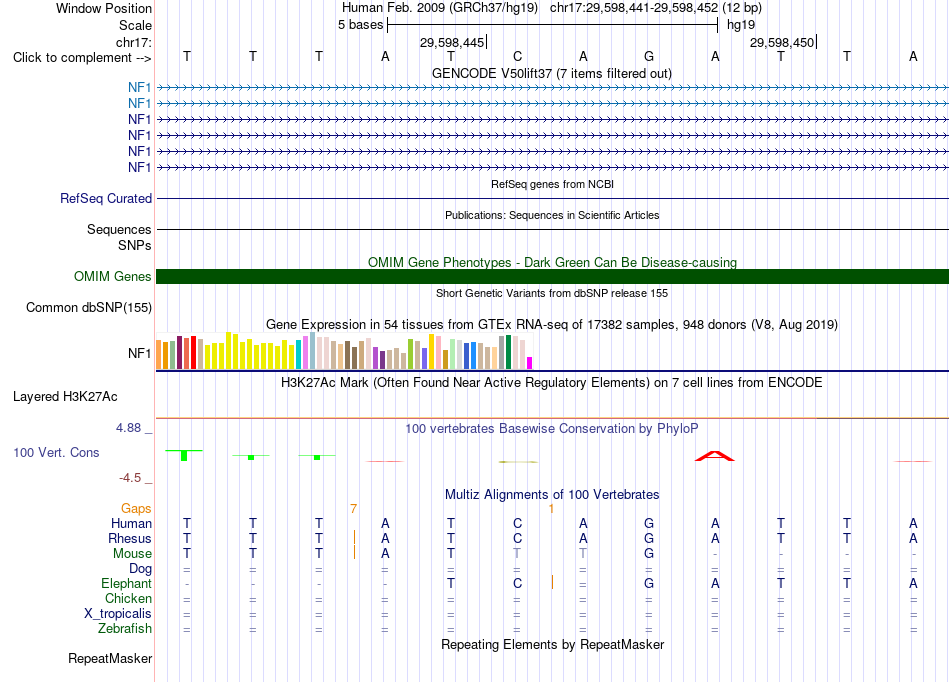The image size is (950, 682).
Task: Click the orange gap count '7'
Action: 353,509
